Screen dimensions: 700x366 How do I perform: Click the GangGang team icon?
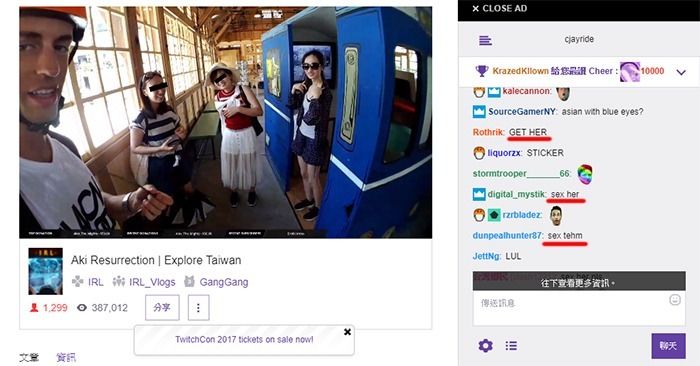[189, 281]
